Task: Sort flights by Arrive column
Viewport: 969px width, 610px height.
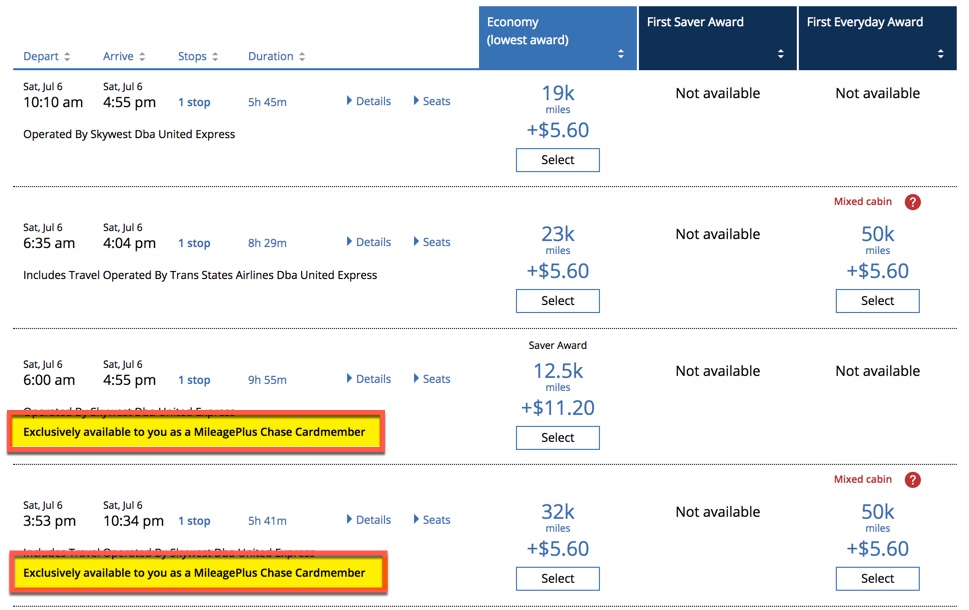Action: [x=124, y=56]
